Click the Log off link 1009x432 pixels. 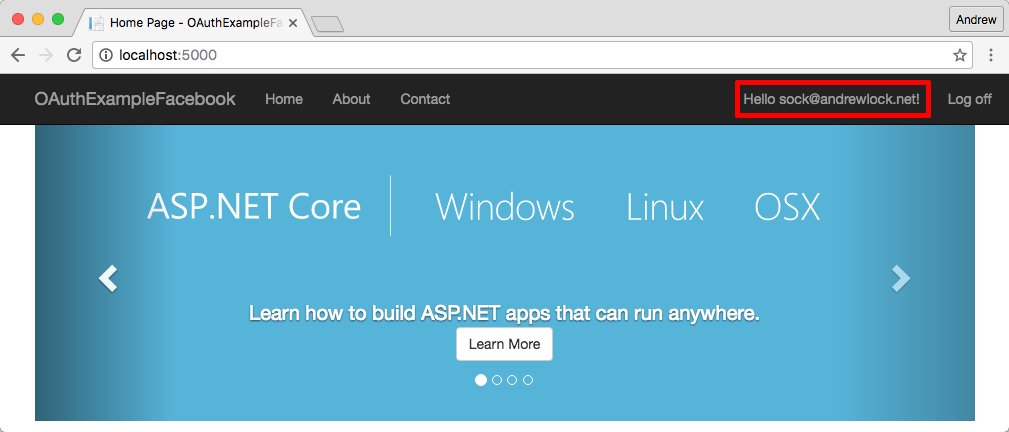969,99
